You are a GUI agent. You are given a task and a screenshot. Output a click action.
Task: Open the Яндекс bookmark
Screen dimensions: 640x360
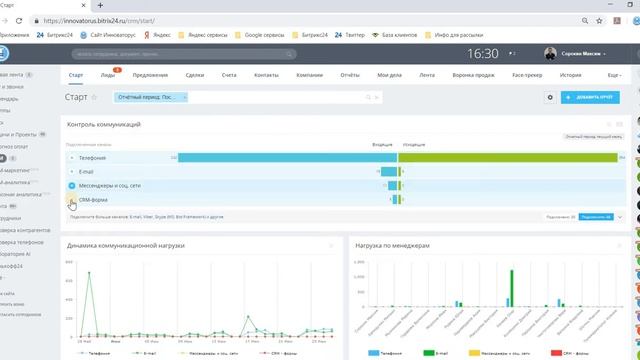tap(158, 35)
